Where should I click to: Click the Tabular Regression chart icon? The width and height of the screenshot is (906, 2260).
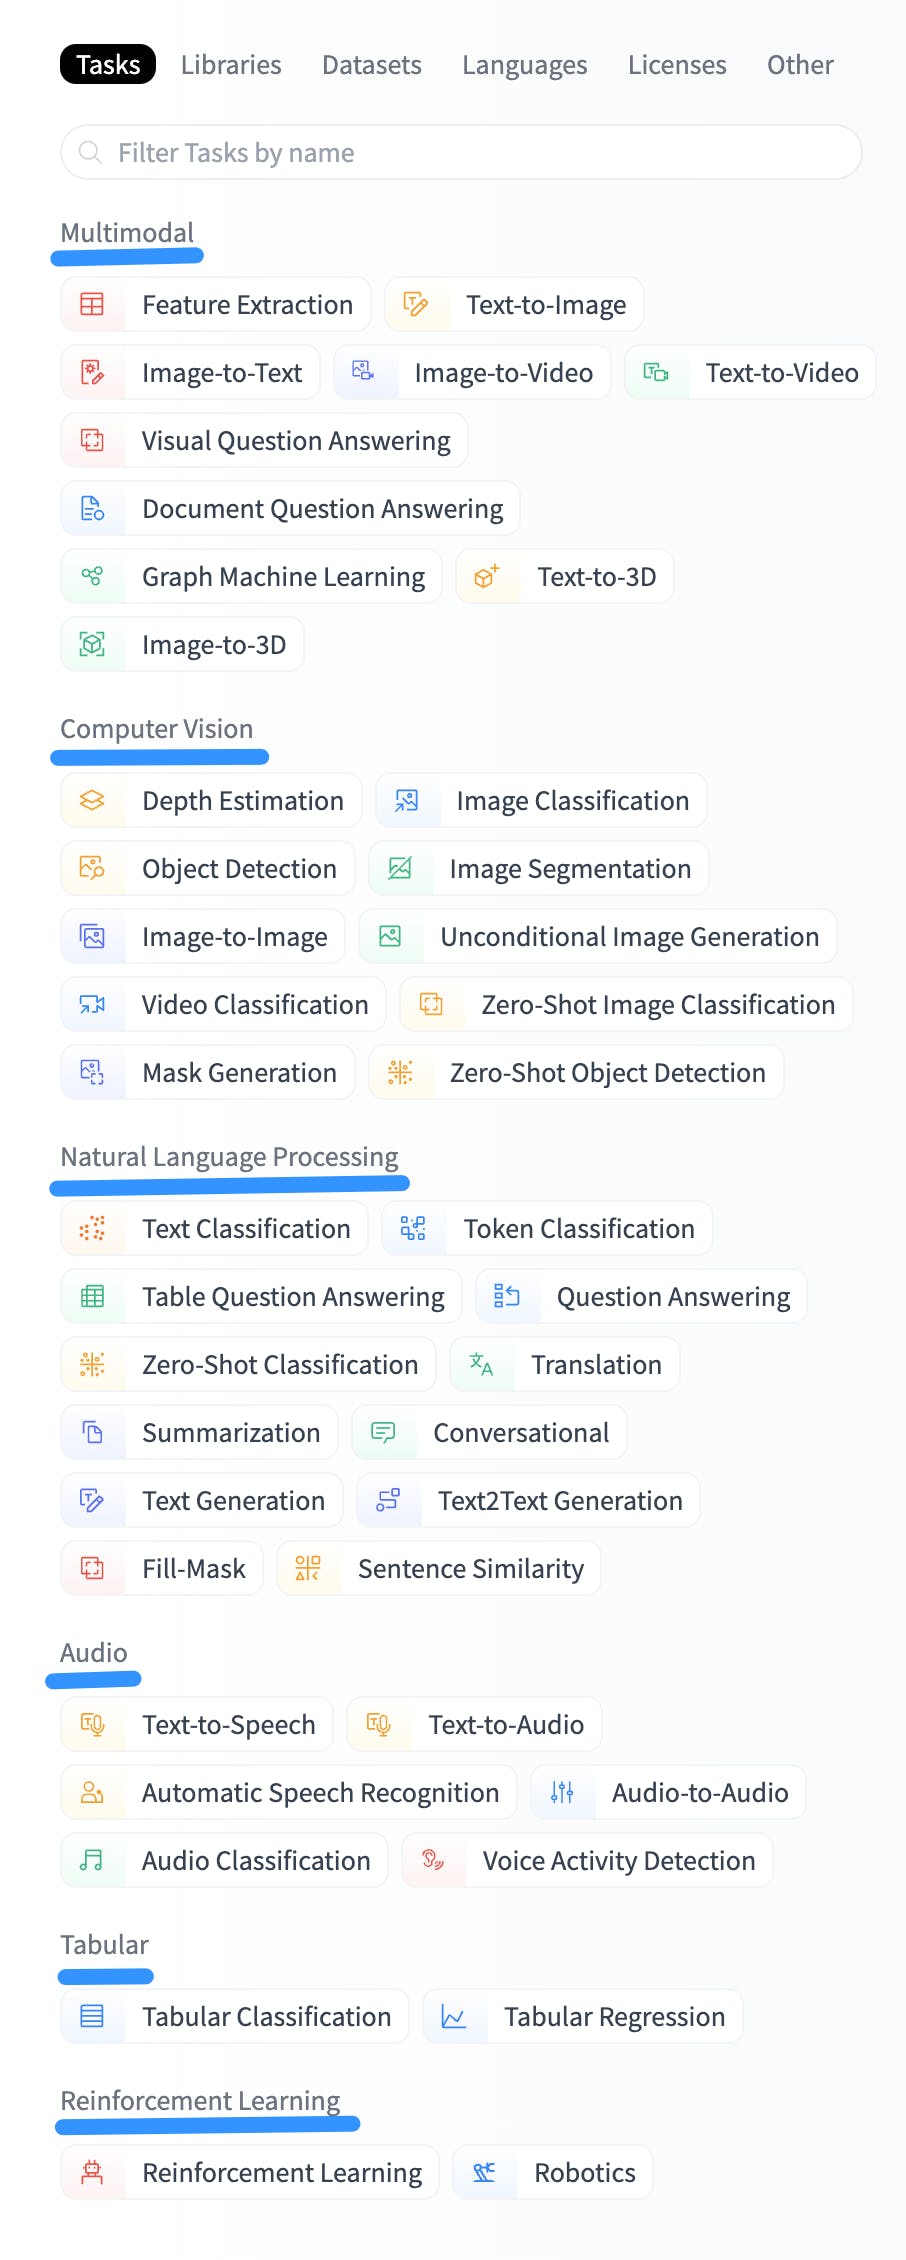pos(454,2017)
